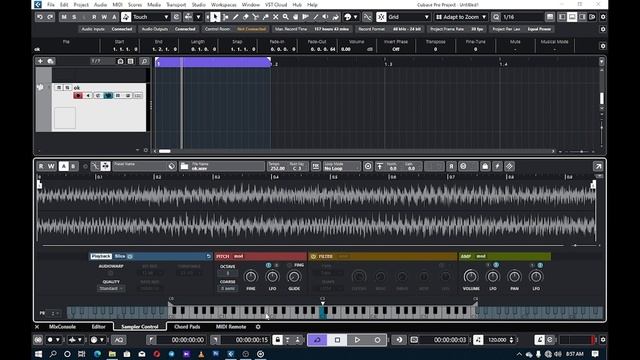Open the Loop Mode No Loop dropdown

pyautogui.click(x=342, y=166)
